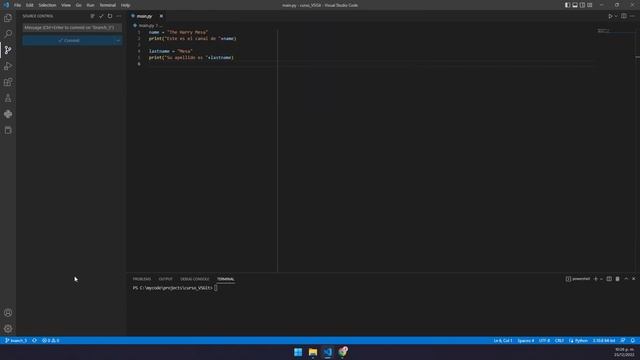Open the last activity bar view below Python

coord(8,130)
